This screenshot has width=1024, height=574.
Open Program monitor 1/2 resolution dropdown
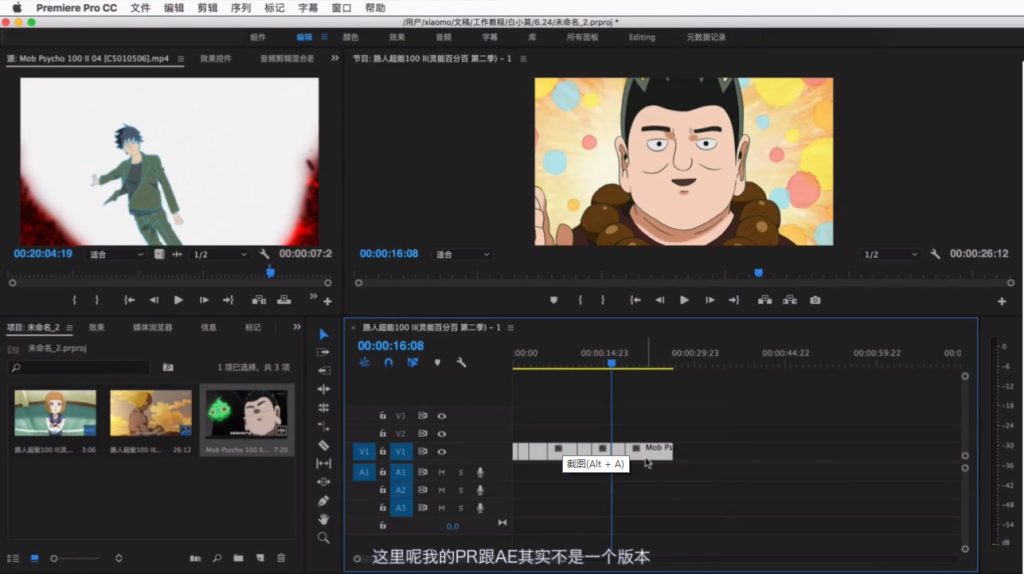click(x=890, y=254)
